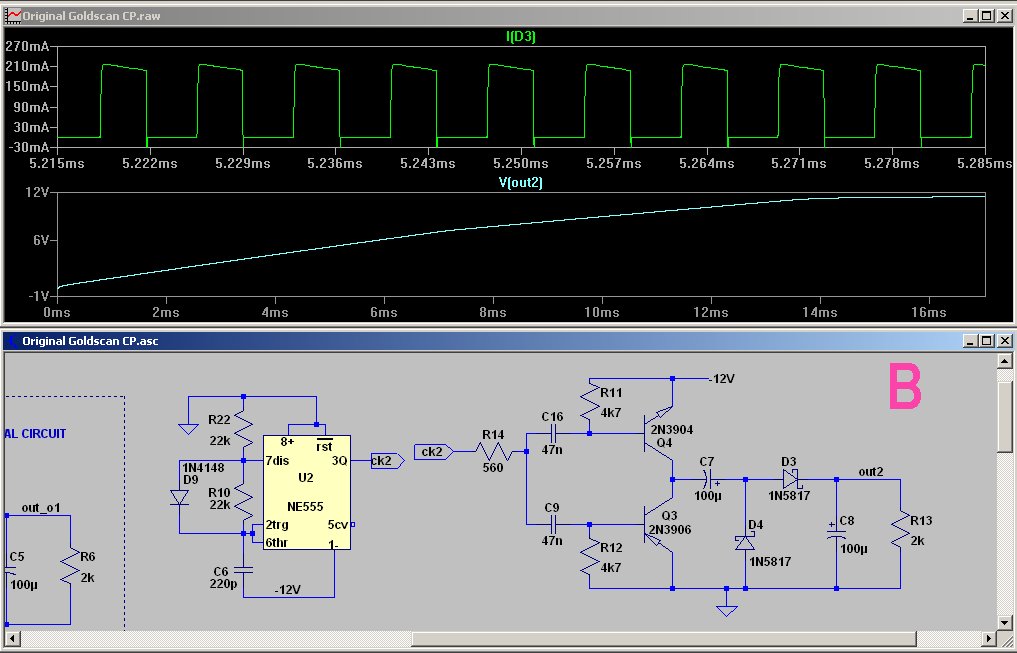
Task: Maximize the Original Goldscan CP.raw waveform window
Action: point(985,16)
